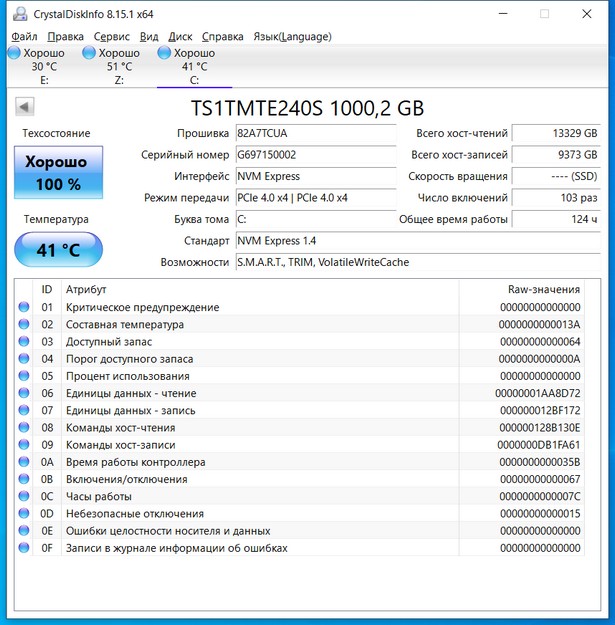Open the Вид menu
The height and width of the screenshot is (625, 615).
pos(149,37)
